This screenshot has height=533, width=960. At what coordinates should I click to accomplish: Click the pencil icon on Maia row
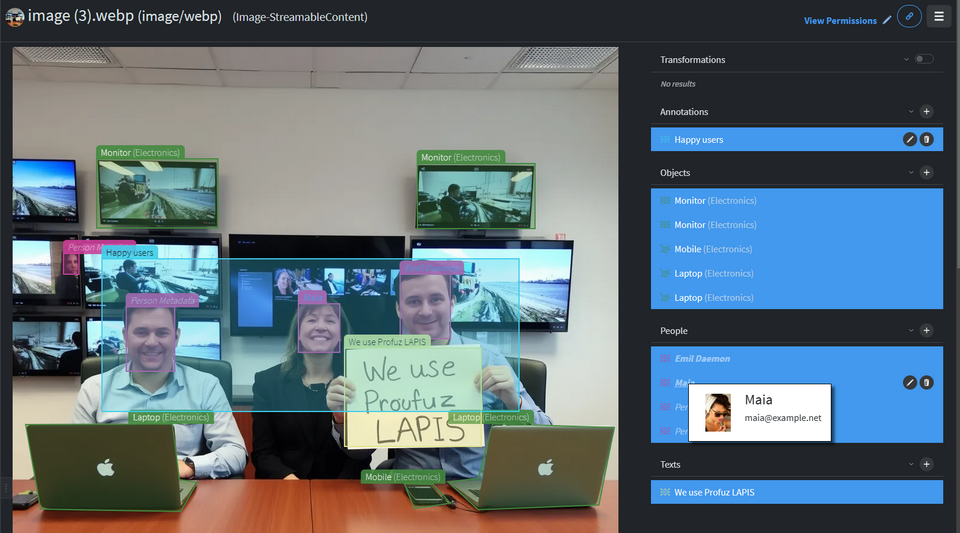pos(910,382)
